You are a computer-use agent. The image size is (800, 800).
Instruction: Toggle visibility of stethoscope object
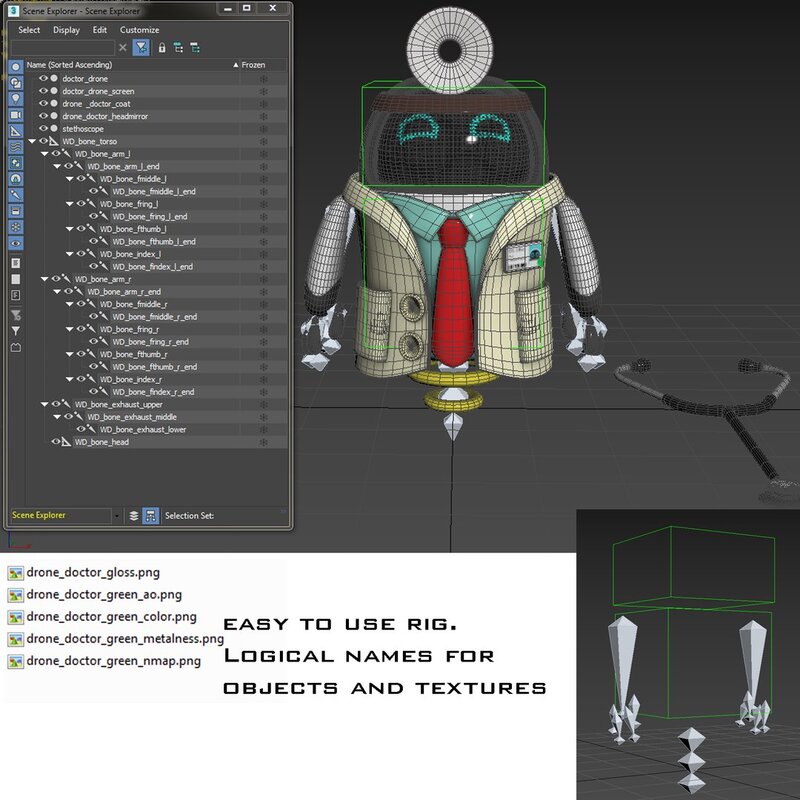43,129
